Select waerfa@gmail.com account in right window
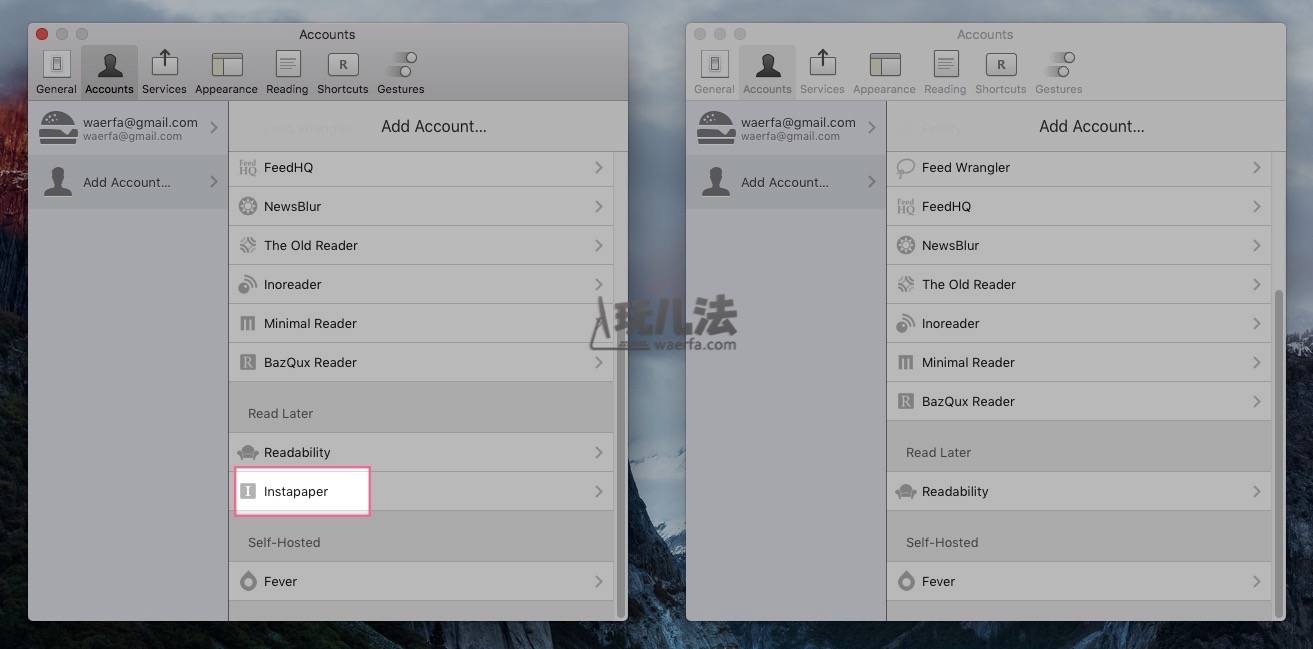This screenshot has height=649, width=1313. 786,128
